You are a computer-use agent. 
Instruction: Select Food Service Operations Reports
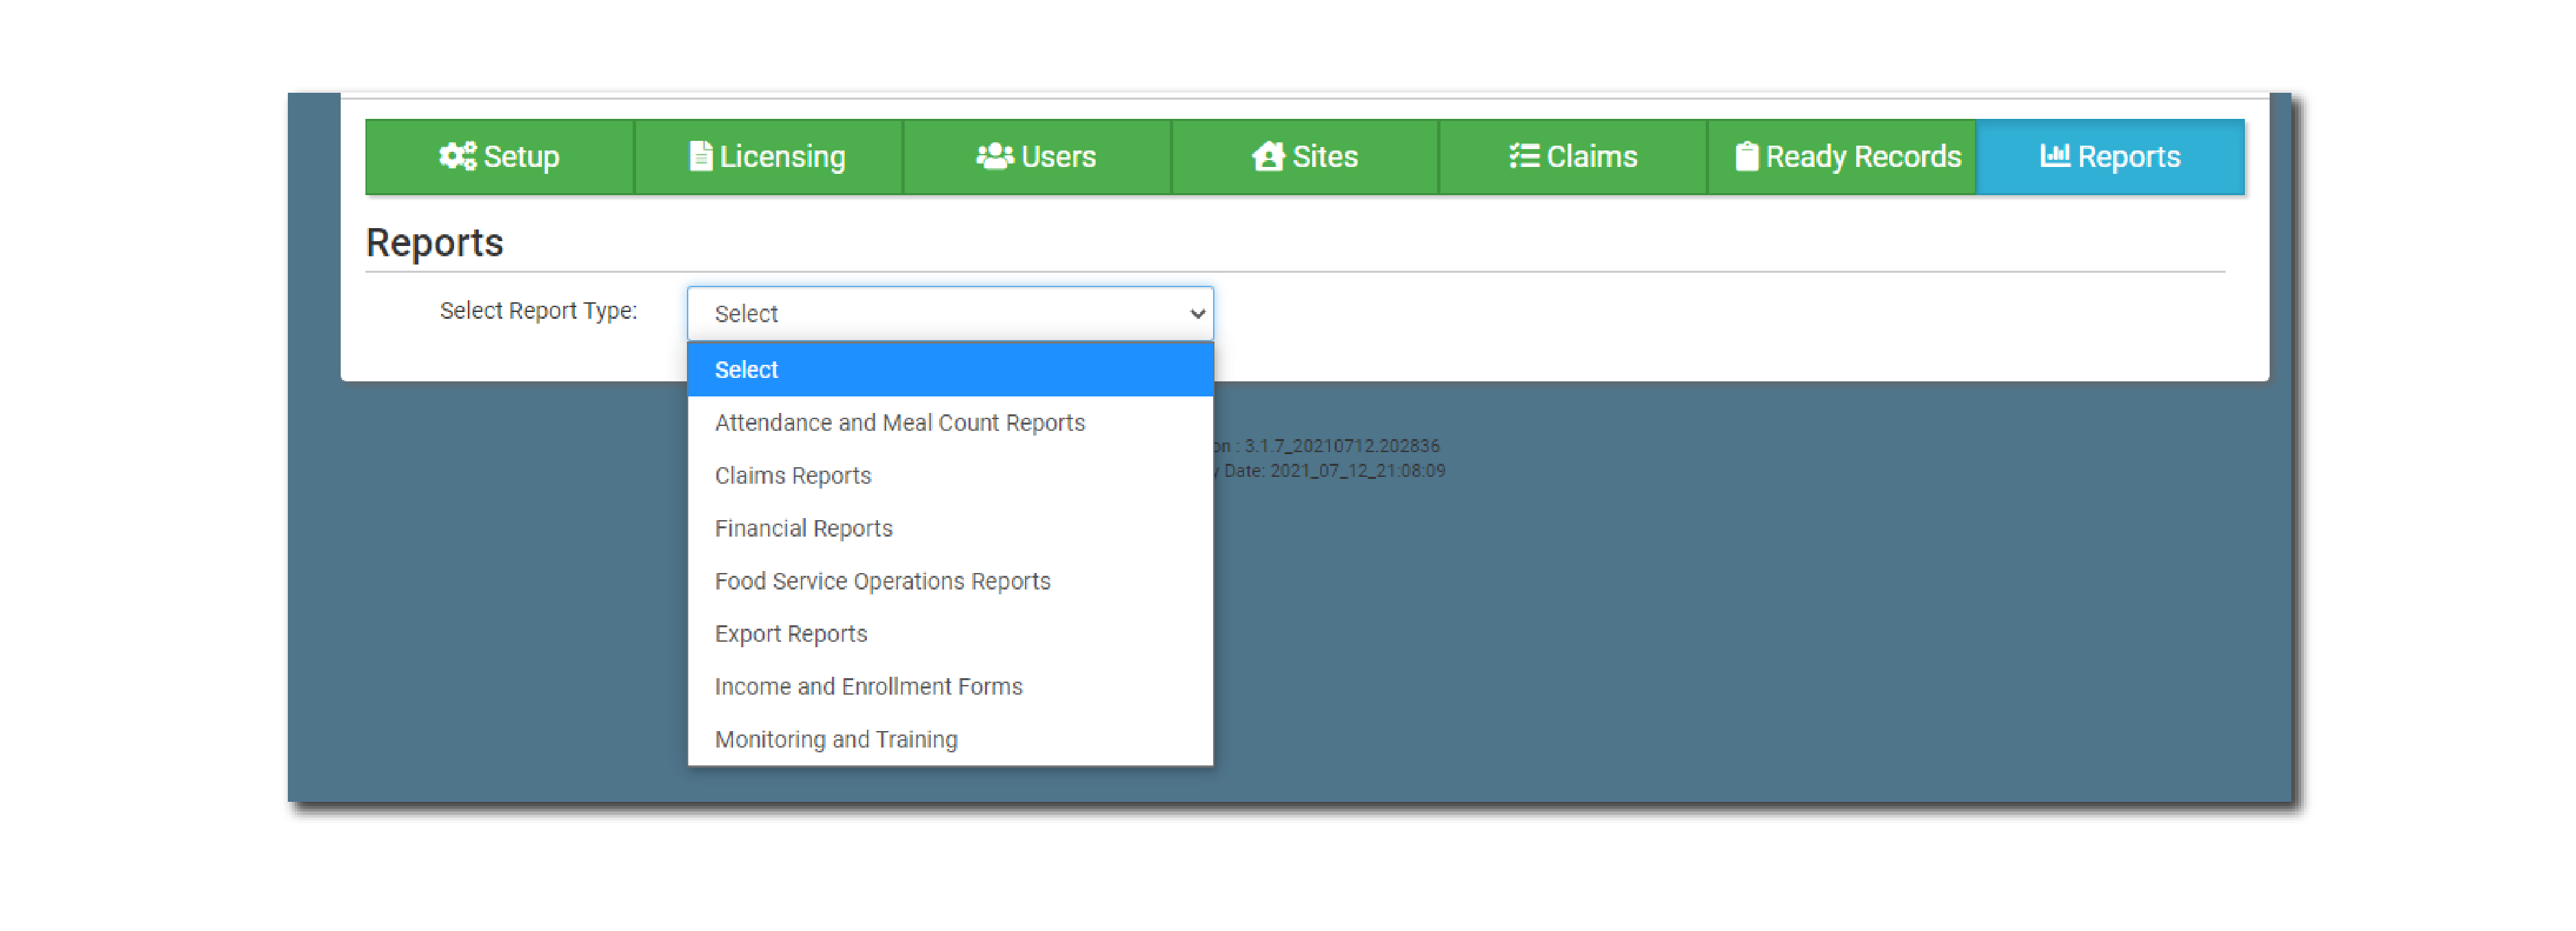882,582
